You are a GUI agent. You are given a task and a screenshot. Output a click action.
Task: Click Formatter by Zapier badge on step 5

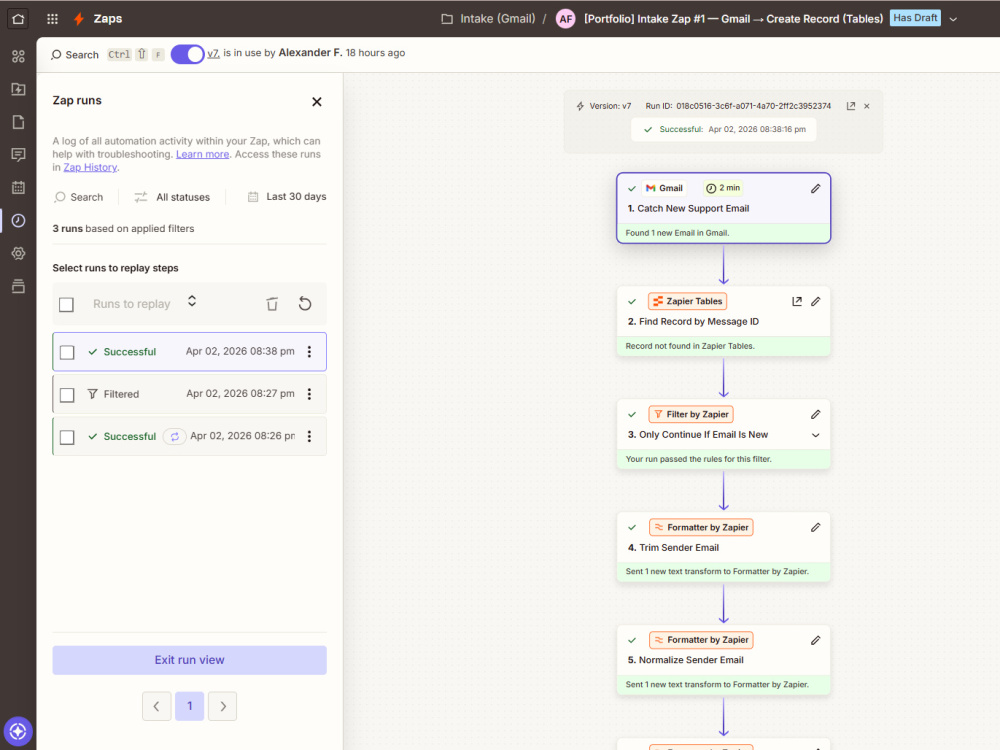(701, 640)
